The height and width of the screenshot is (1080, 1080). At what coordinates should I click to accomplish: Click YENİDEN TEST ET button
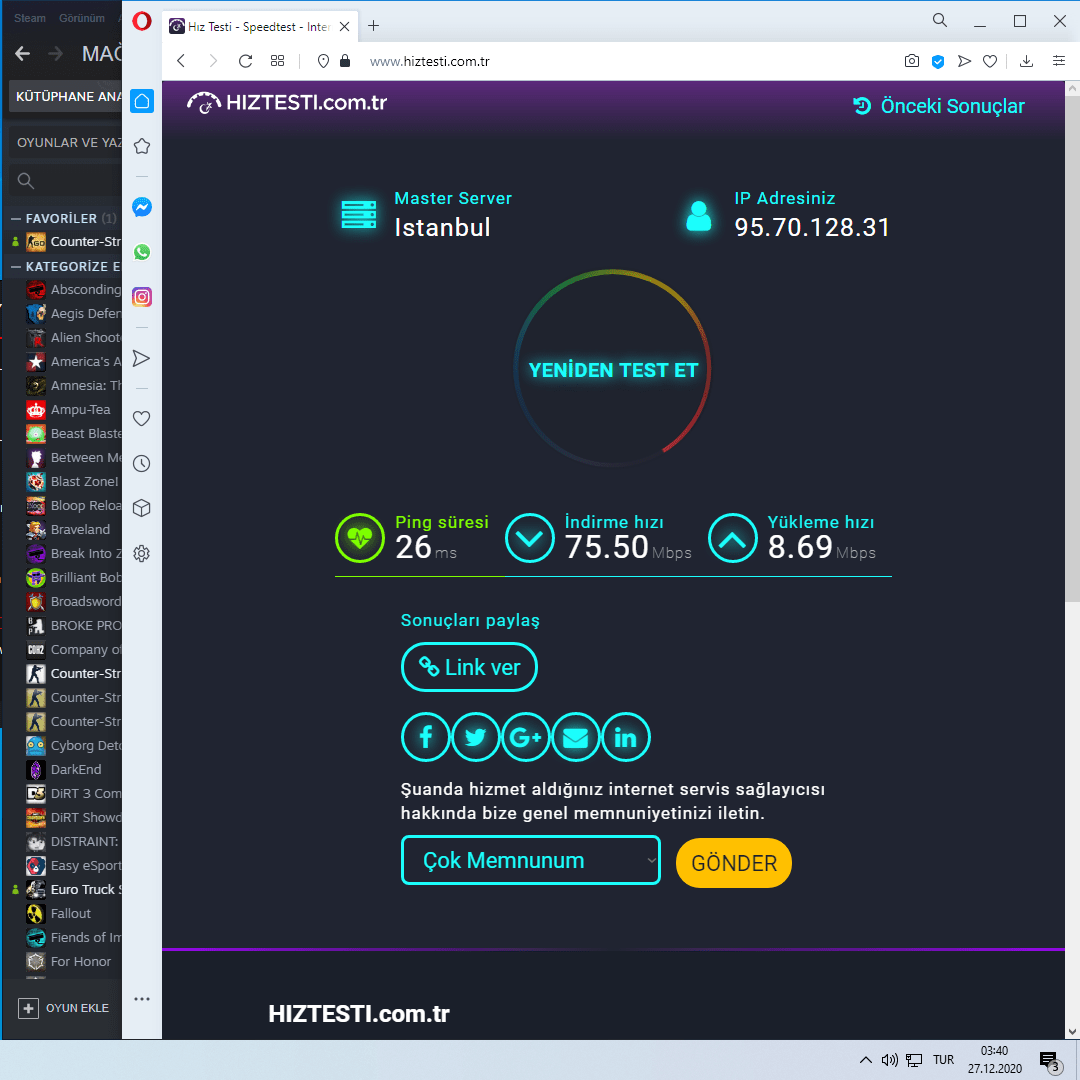point(612,370)
